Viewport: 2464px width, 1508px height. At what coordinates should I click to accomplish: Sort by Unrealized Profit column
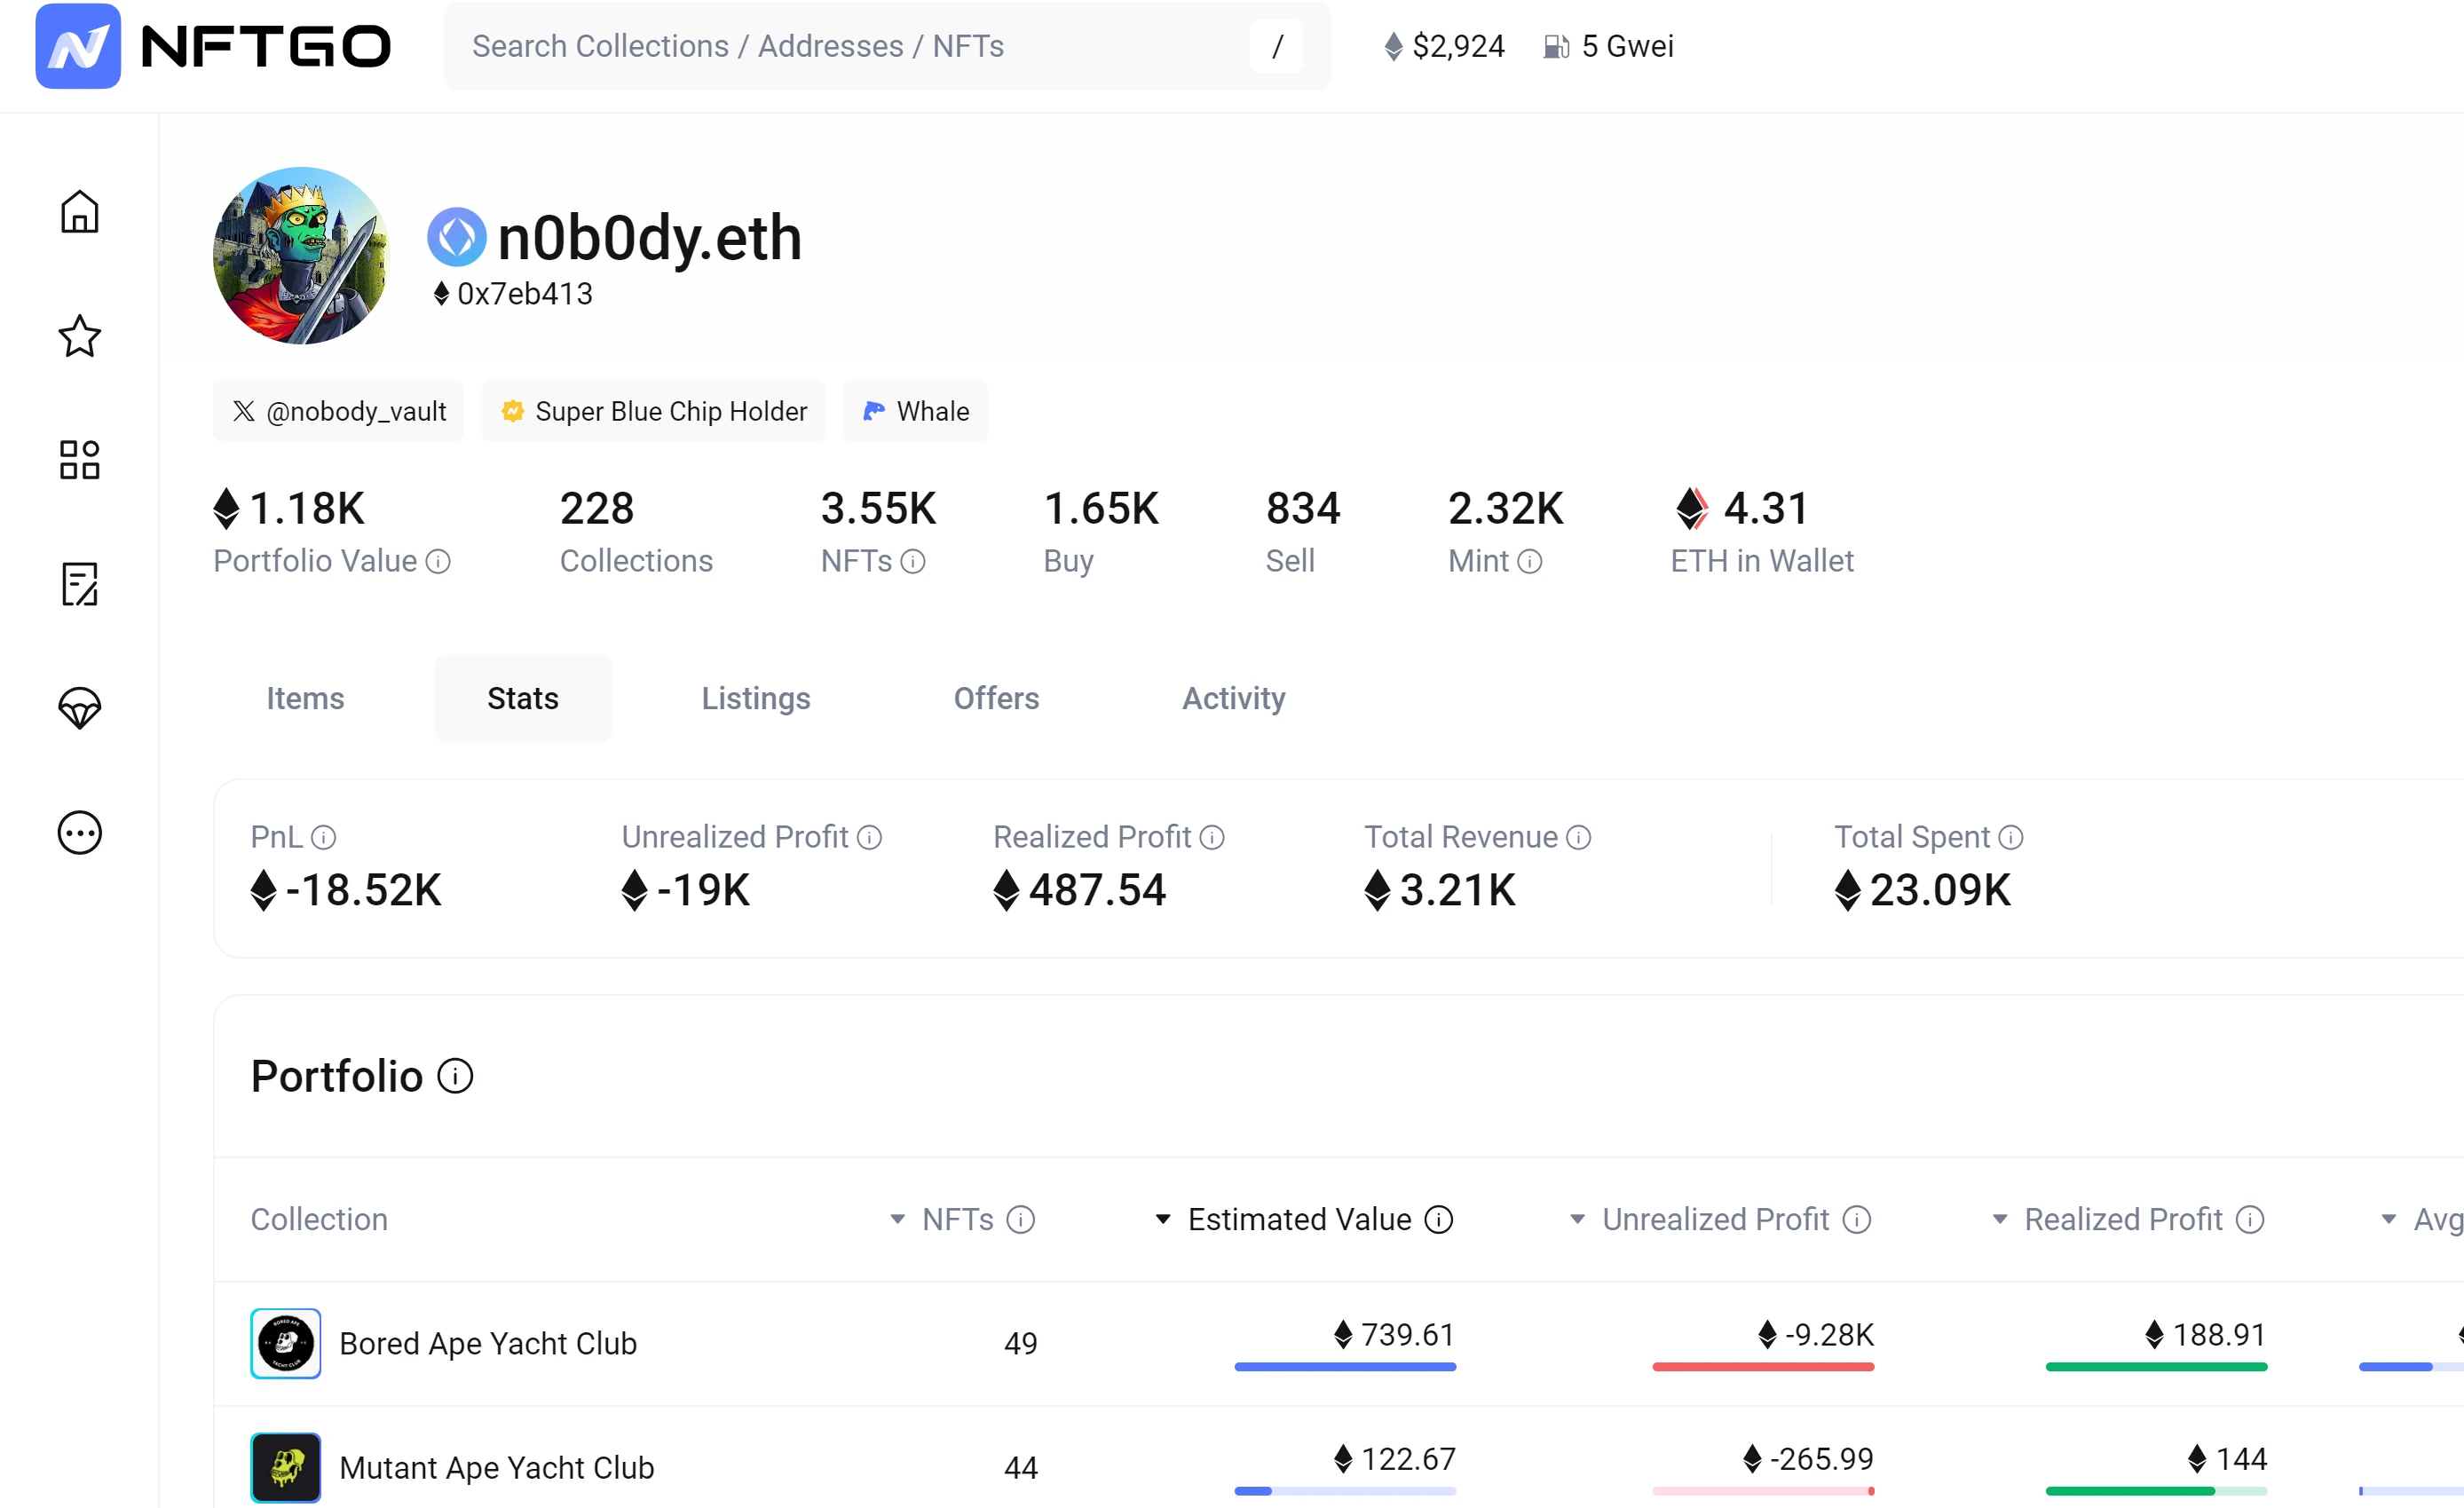pos(1715,1219)
